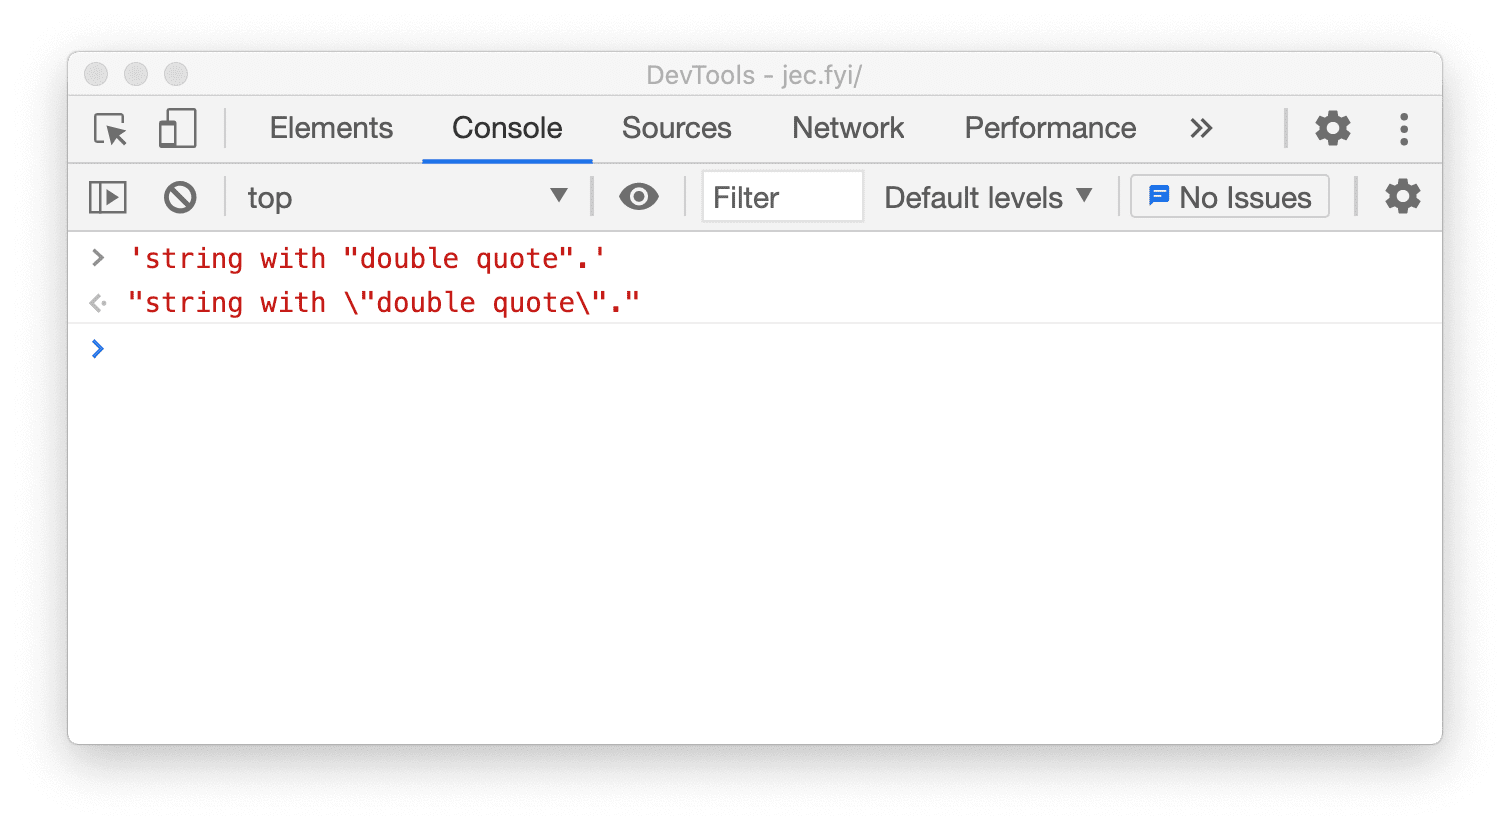This screenshot has width=1510, height=828.
Task: Open the Default levels dropdown
Action: click(986, 197)
